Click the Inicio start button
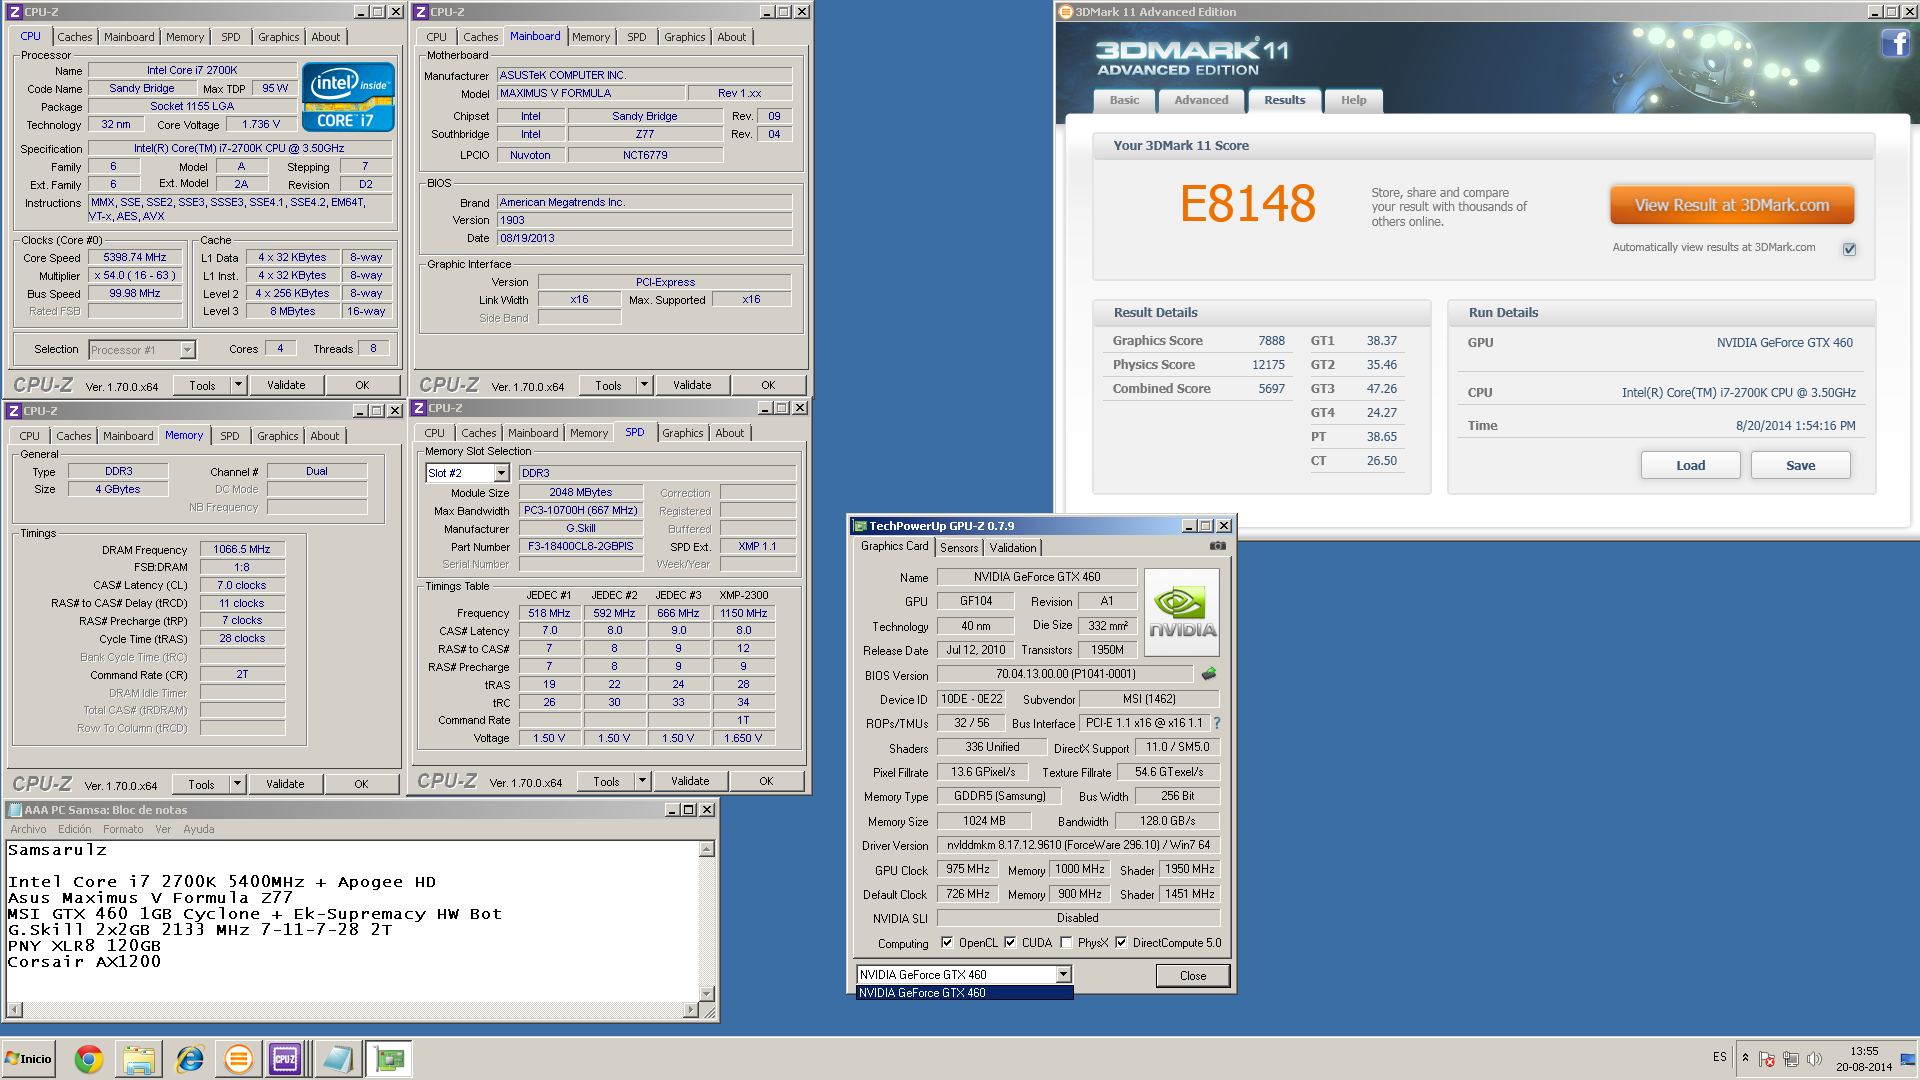Screen dimensions: 1920x1080 tap(28, 1059)
